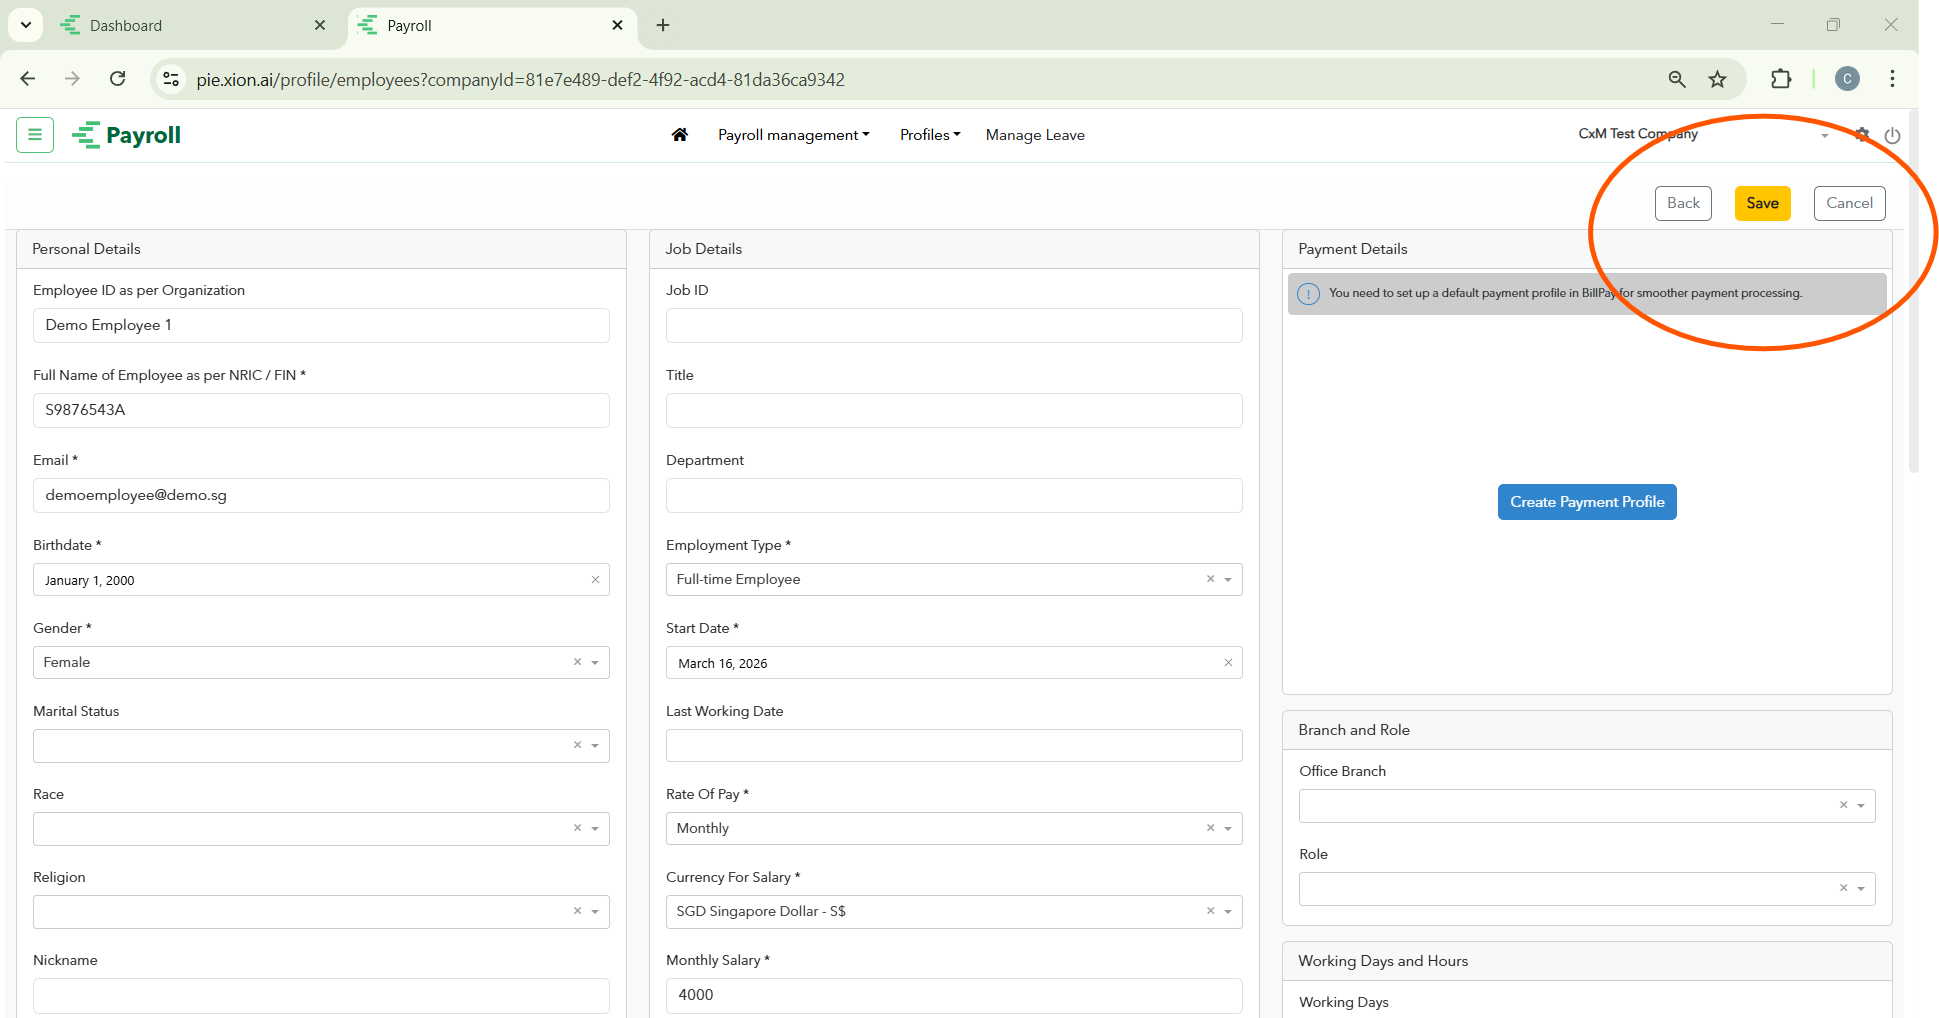
Task: Open the hamburger sidebar menu
Action: pyautogui.click(x=35, y=135)
